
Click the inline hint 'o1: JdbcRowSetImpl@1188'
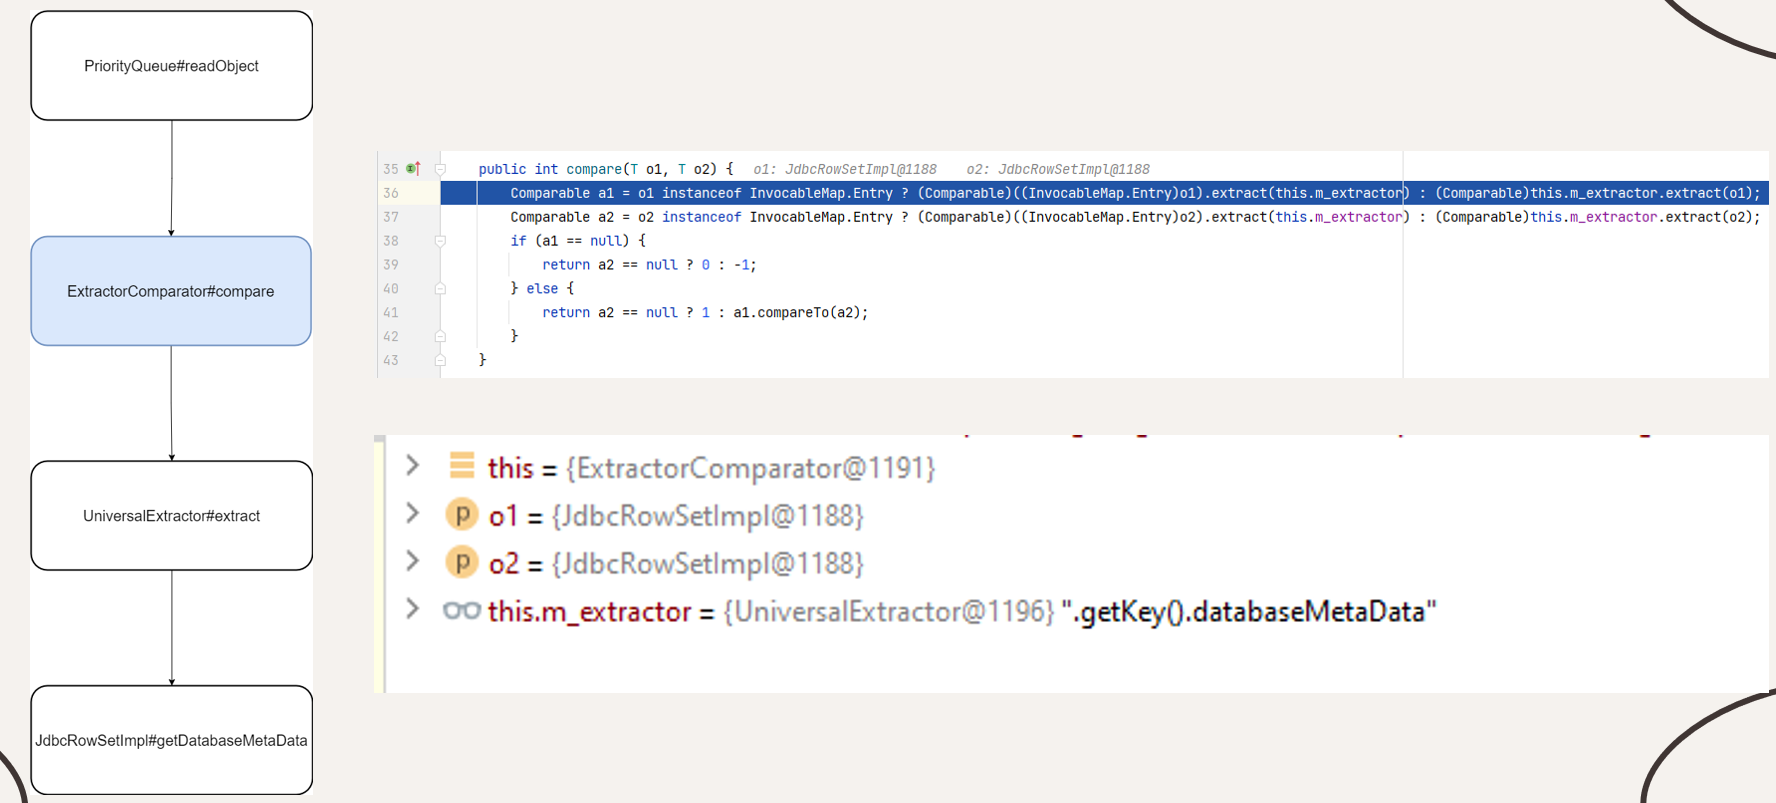pyautogui.click(x=845, y=169)
